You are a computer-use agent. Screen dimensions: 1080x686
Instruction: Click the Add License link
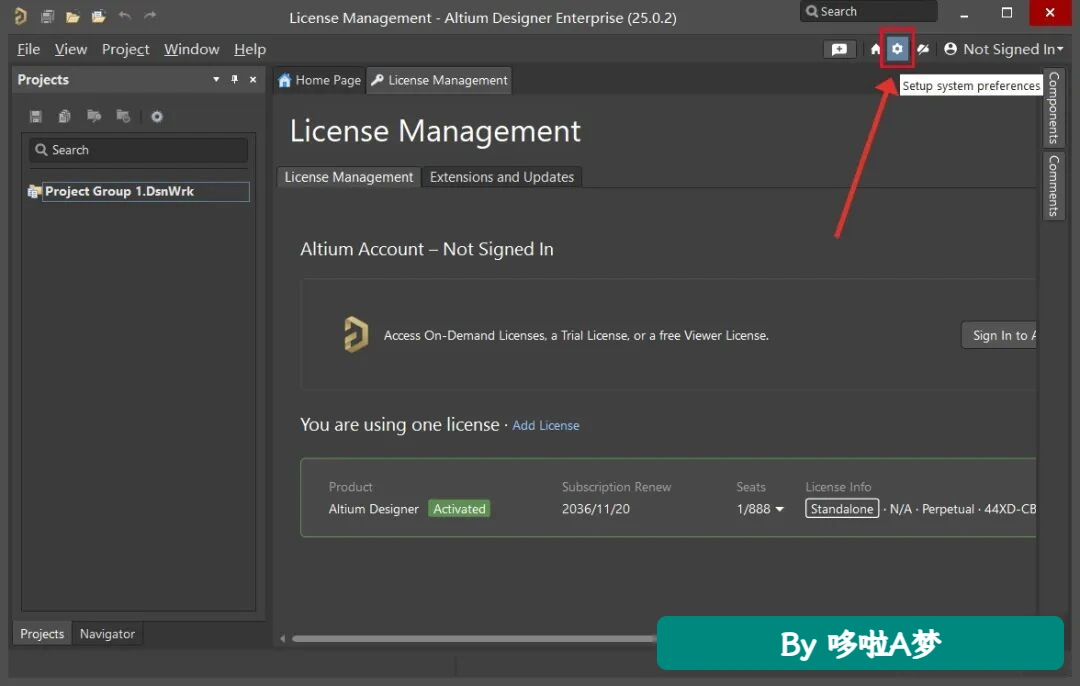[546, 426]
